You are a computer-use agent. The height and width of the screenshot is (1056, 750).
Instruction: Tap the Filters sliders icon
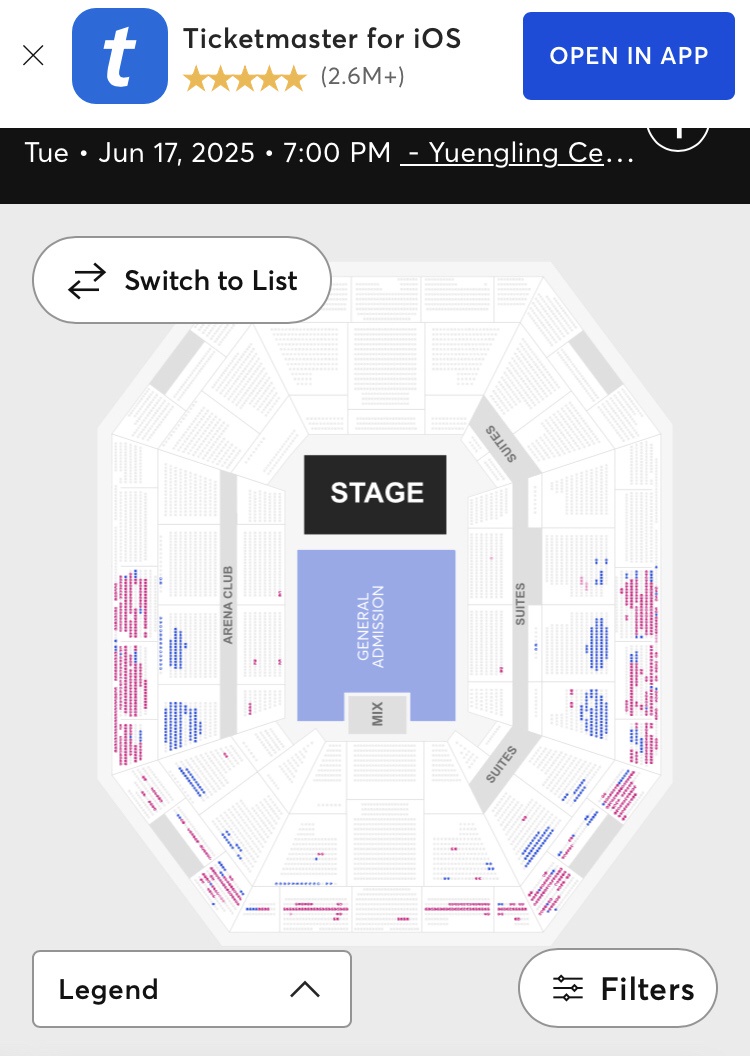click(568, 989)
